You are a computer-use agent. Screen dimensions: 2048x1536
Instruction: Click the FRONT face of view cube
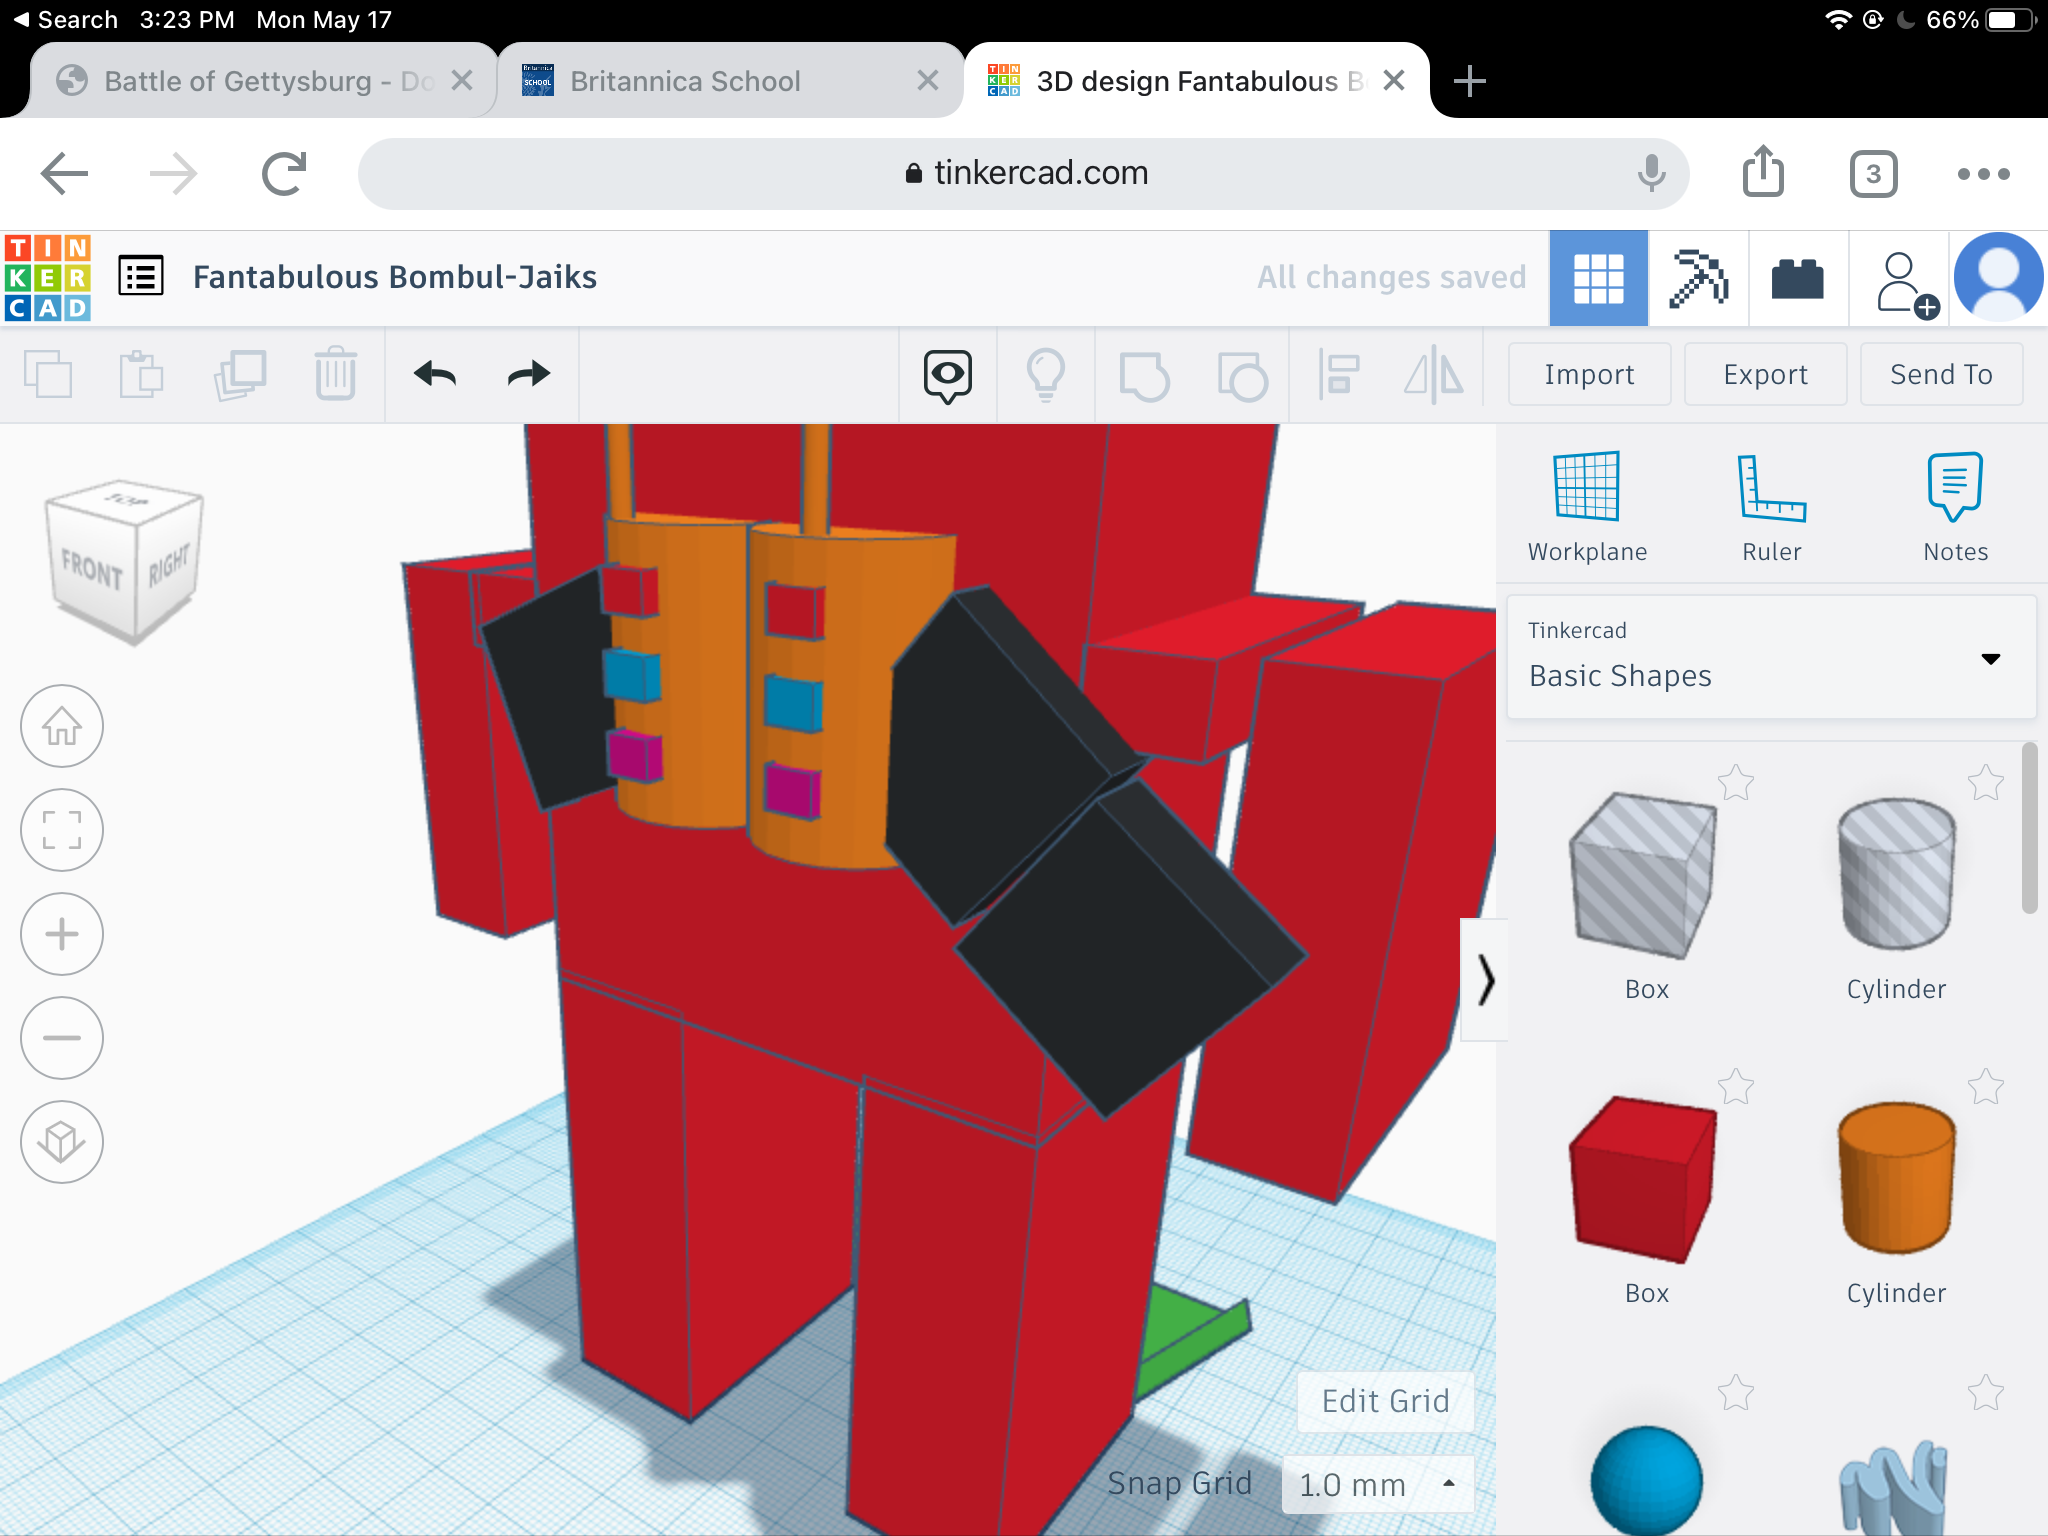[90, 570]
